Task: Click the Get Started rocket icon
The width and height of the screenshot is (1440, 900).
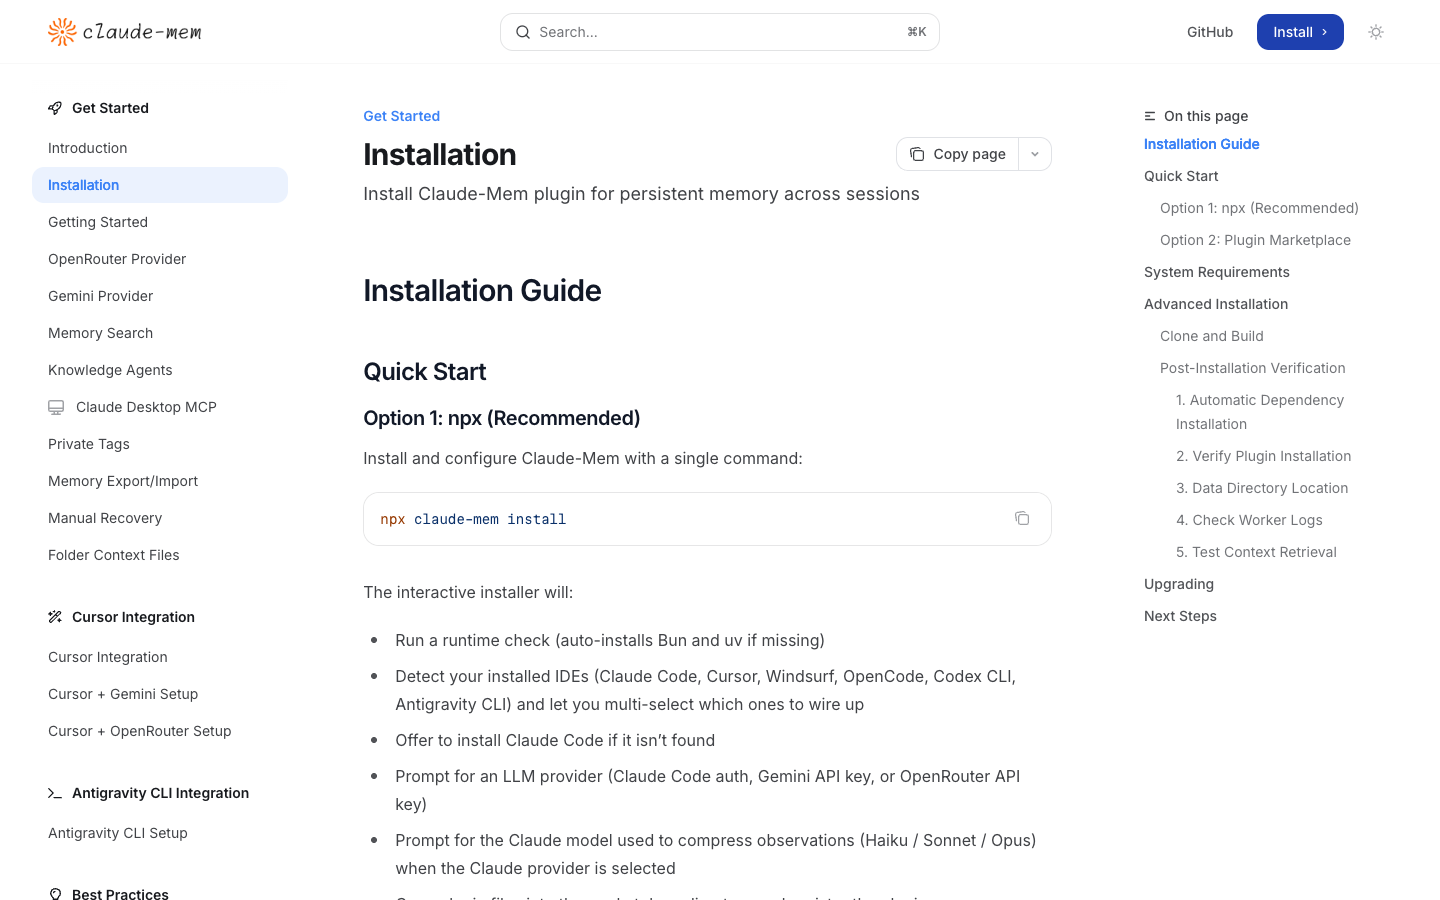Action: (55, 108)
